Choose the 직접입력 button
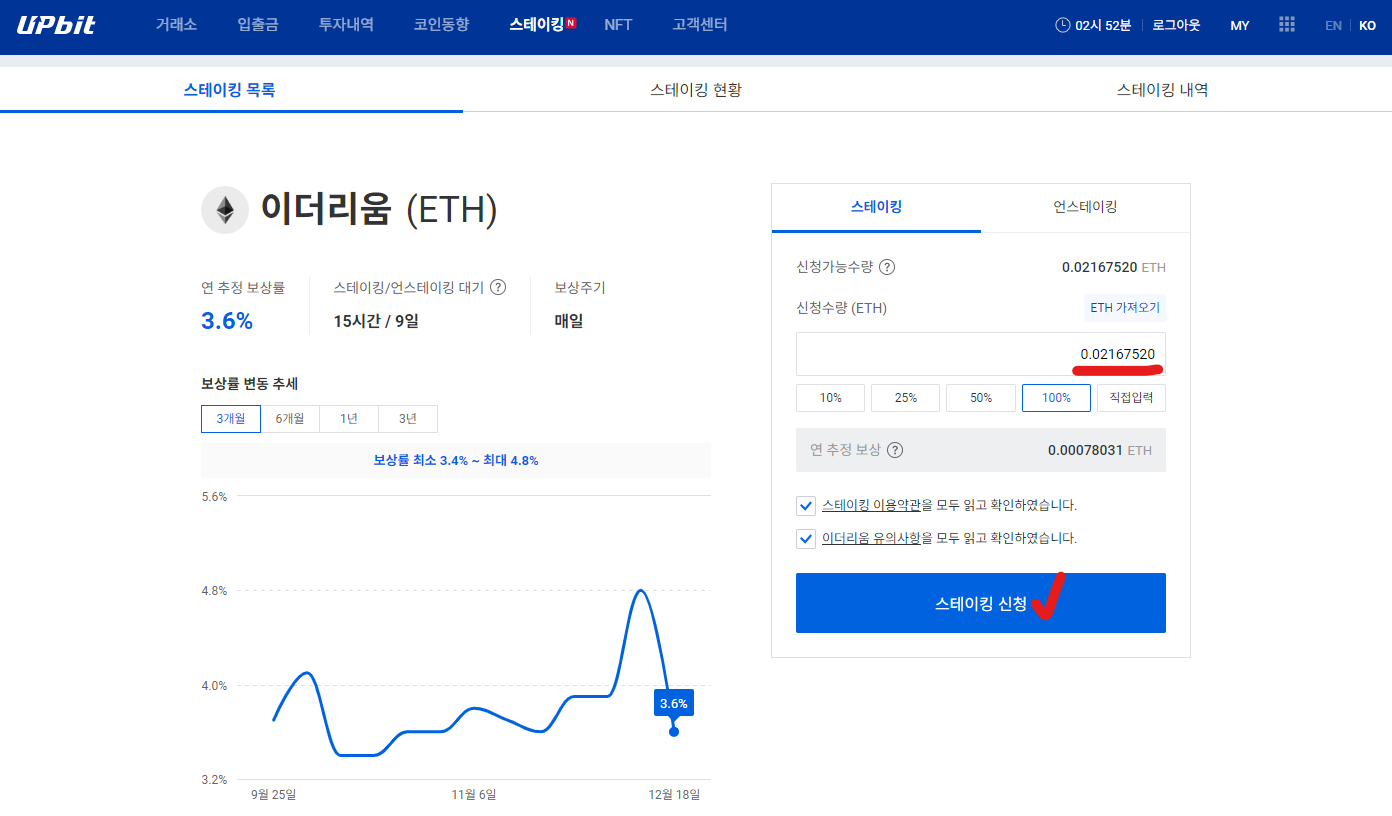 [1131, 398]
